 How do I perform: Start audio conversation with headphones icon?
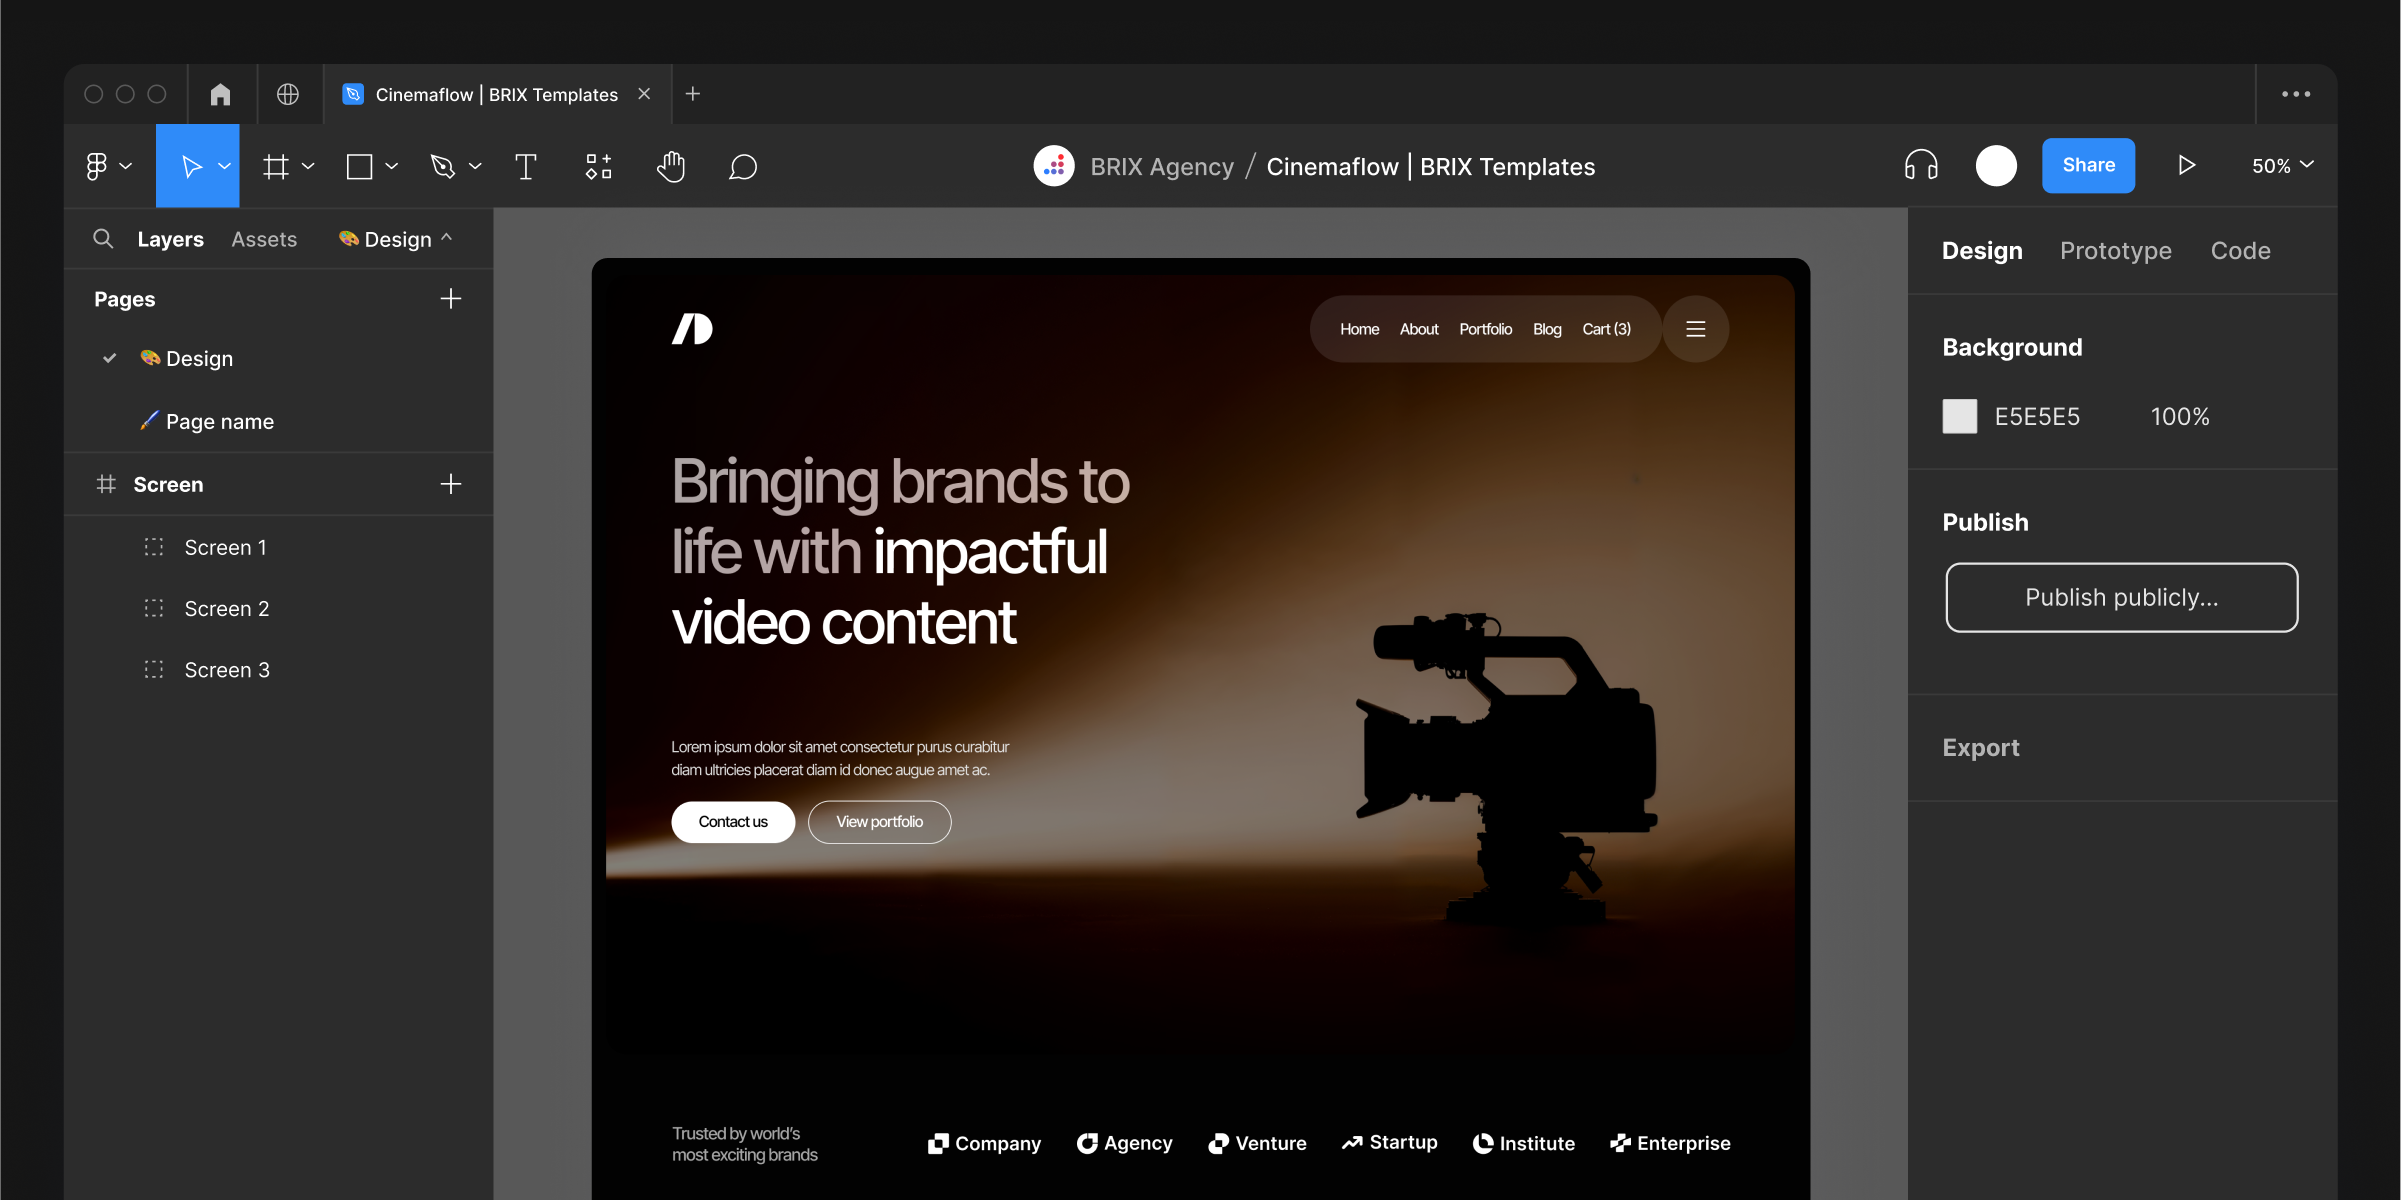click(x=1921, y=165)
